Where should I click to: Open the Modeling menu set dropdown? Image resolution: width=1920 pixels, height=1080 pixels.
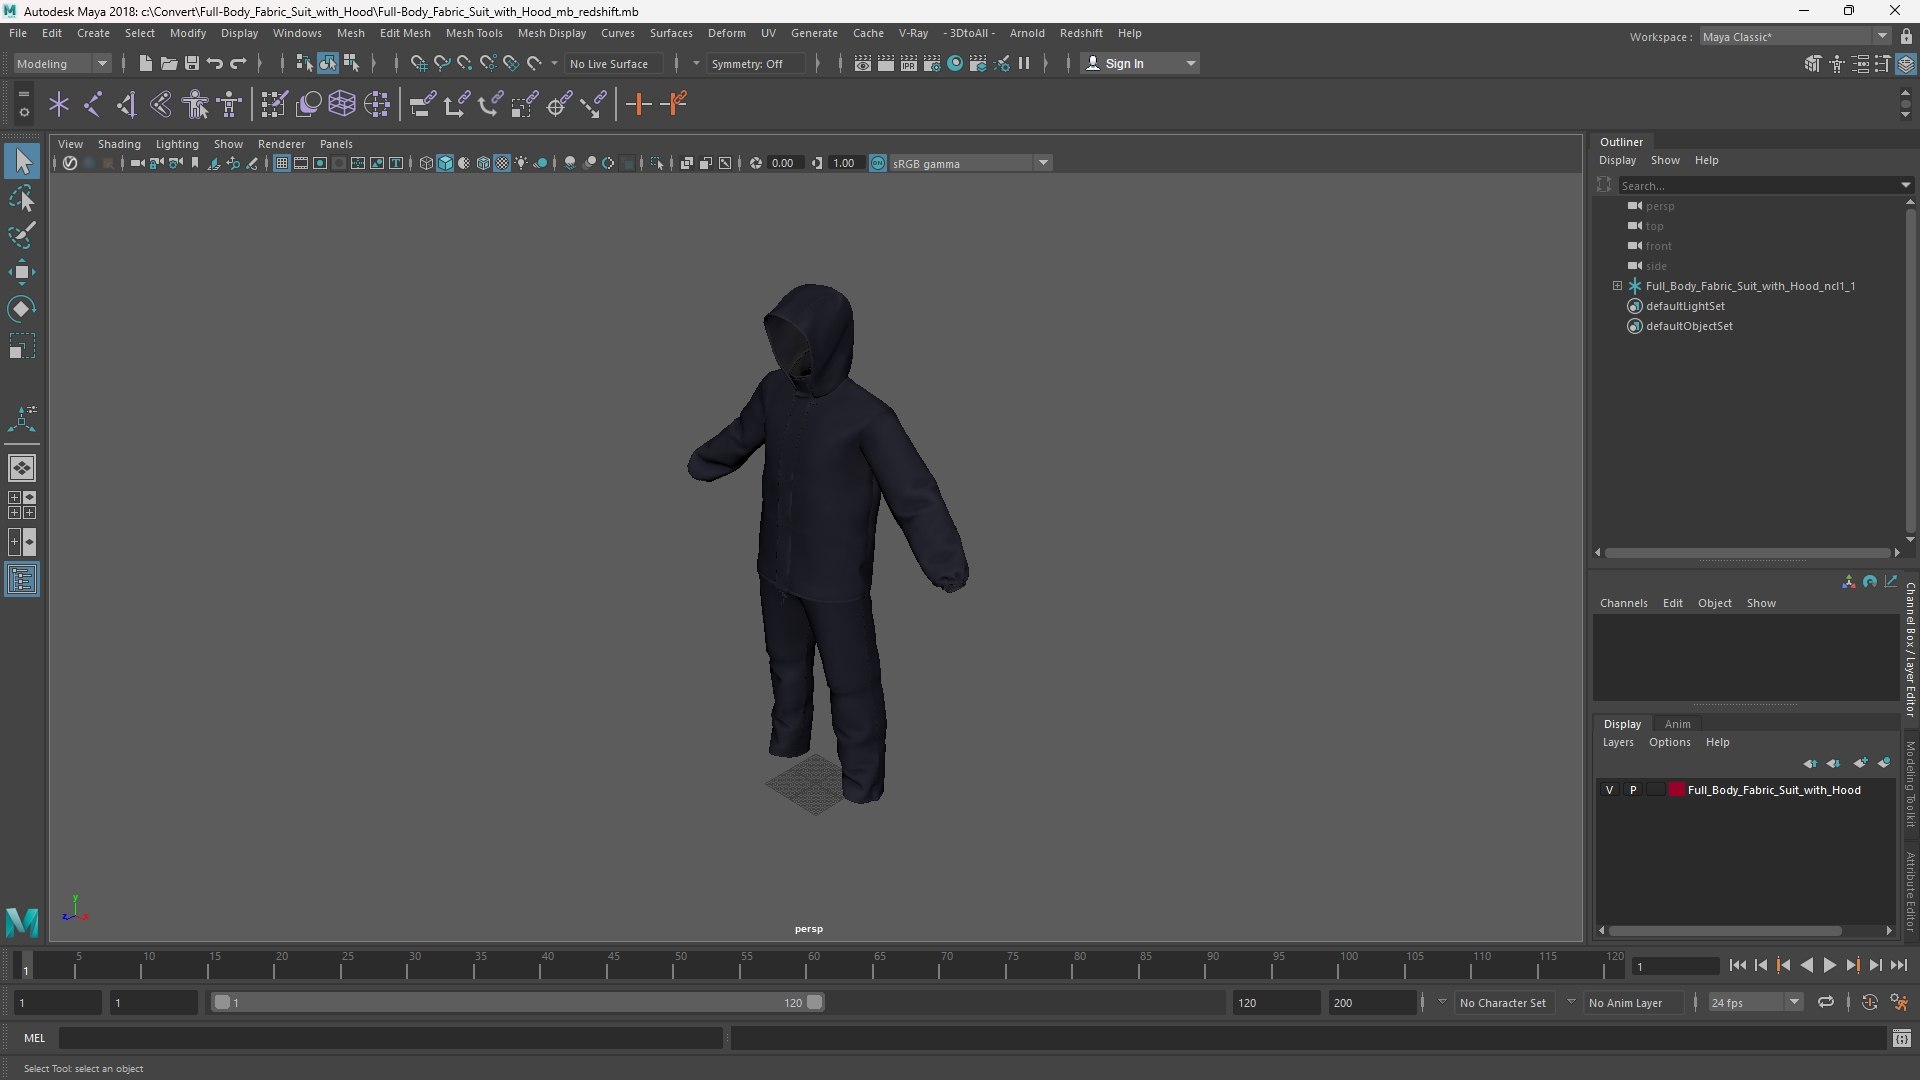pyautogui.click(x=62, y=63)
